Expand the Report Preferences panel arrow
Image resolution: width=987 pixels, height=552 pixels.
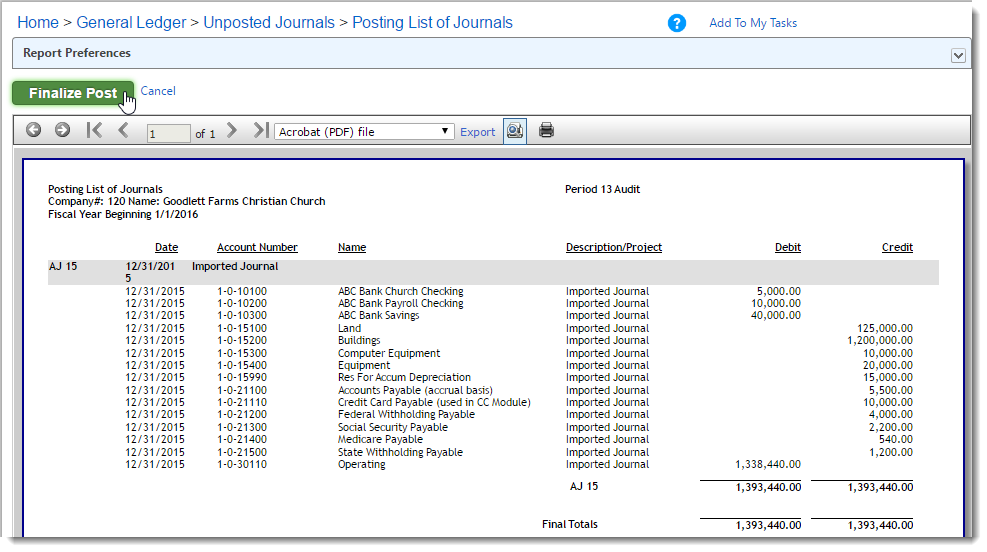(958, 55)
